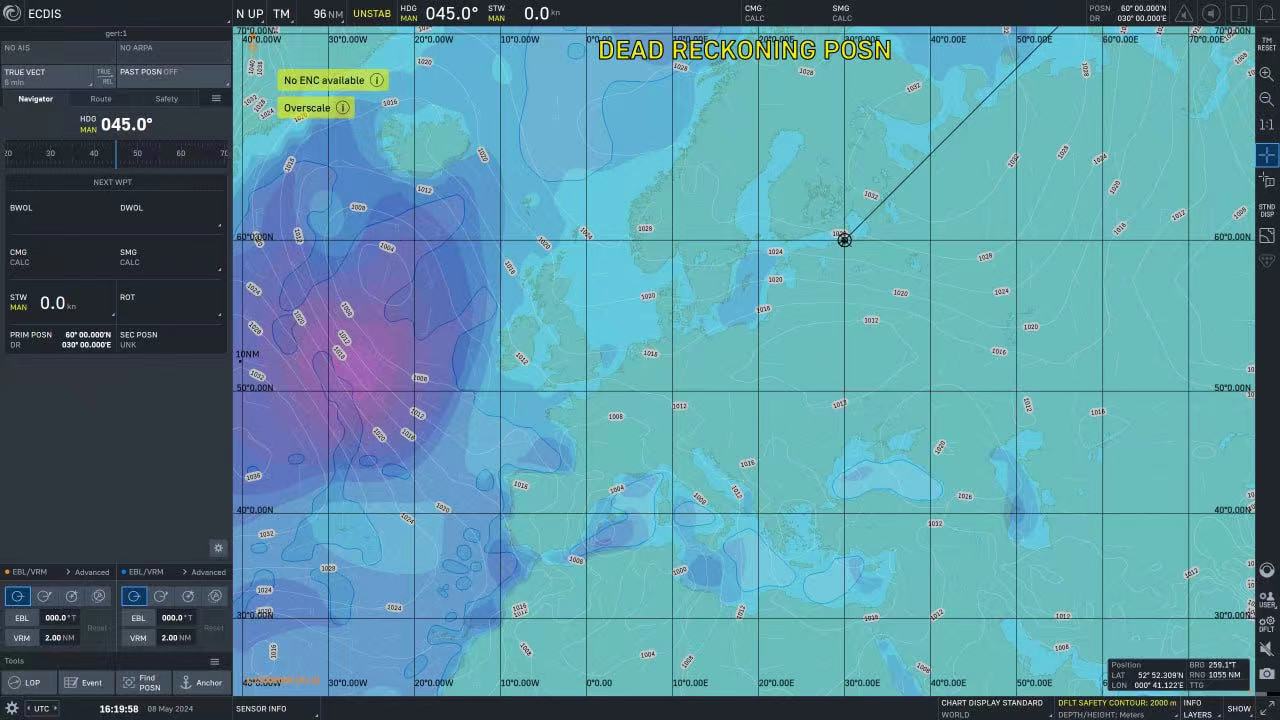Screen dimensions: 1280x720
Task: Expand the second EBL/VRM Advanced options
Action: click(203, 572)
